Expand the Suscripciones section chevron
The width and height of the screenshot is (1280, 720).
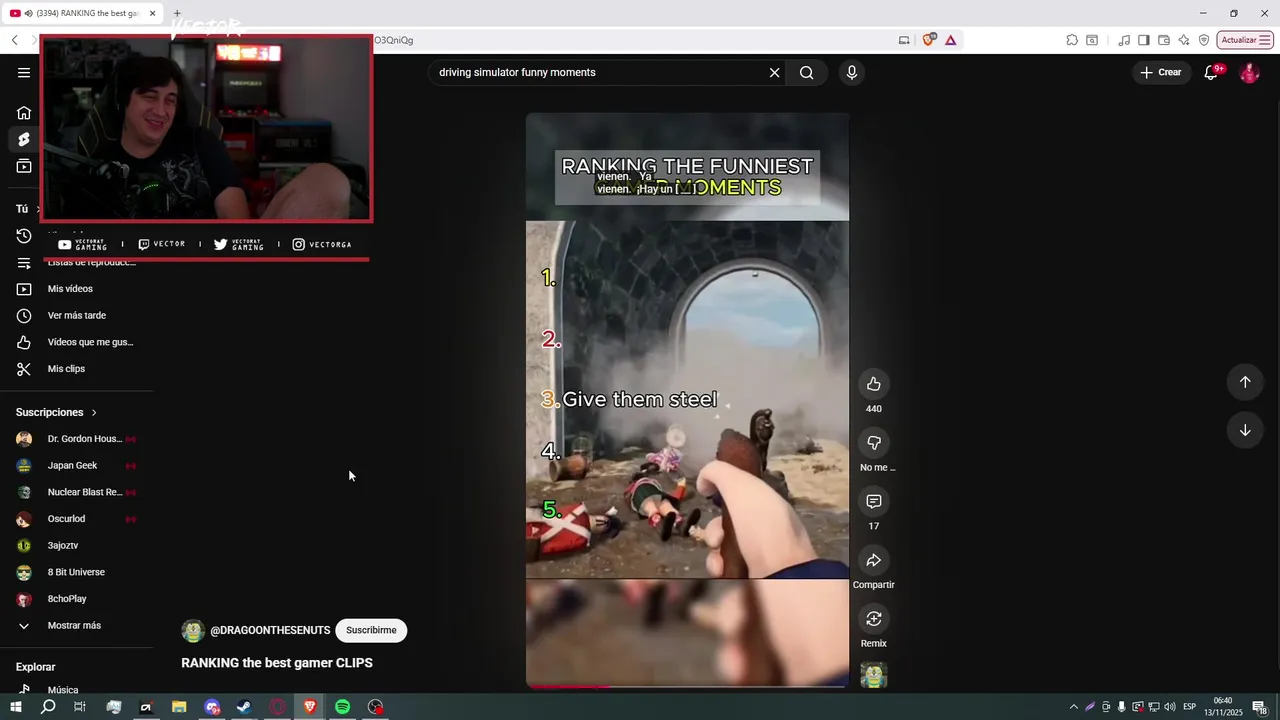(x=94, y=412)
